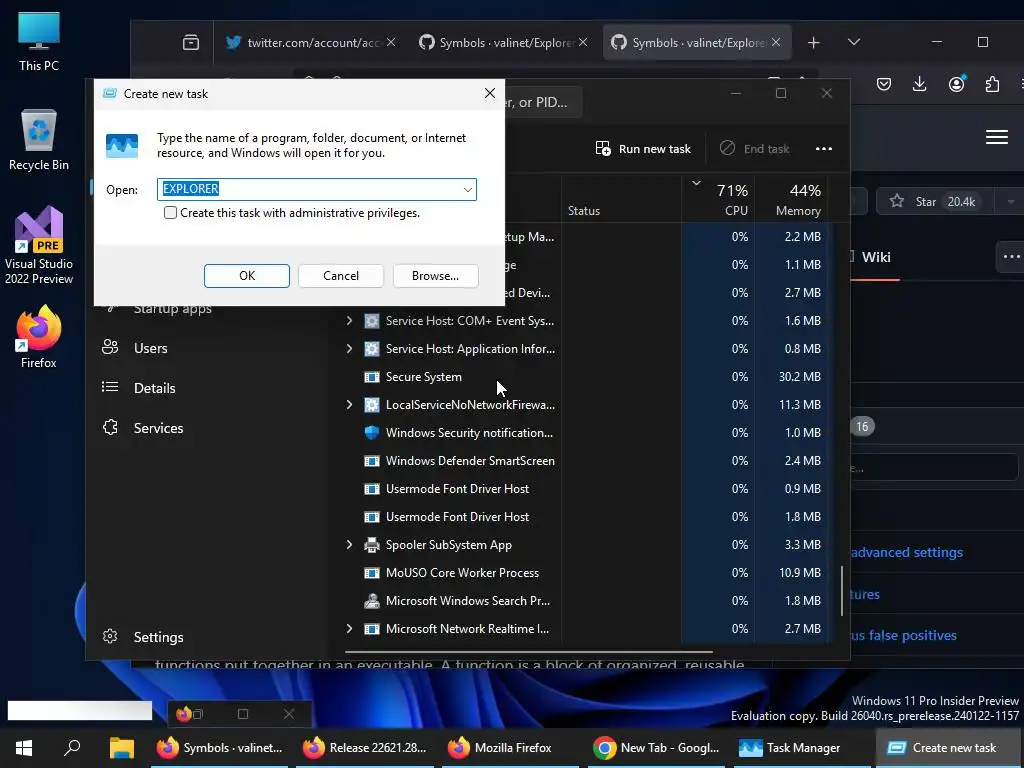Open Firefox's list all tabs chevron

tap(854, 42)
